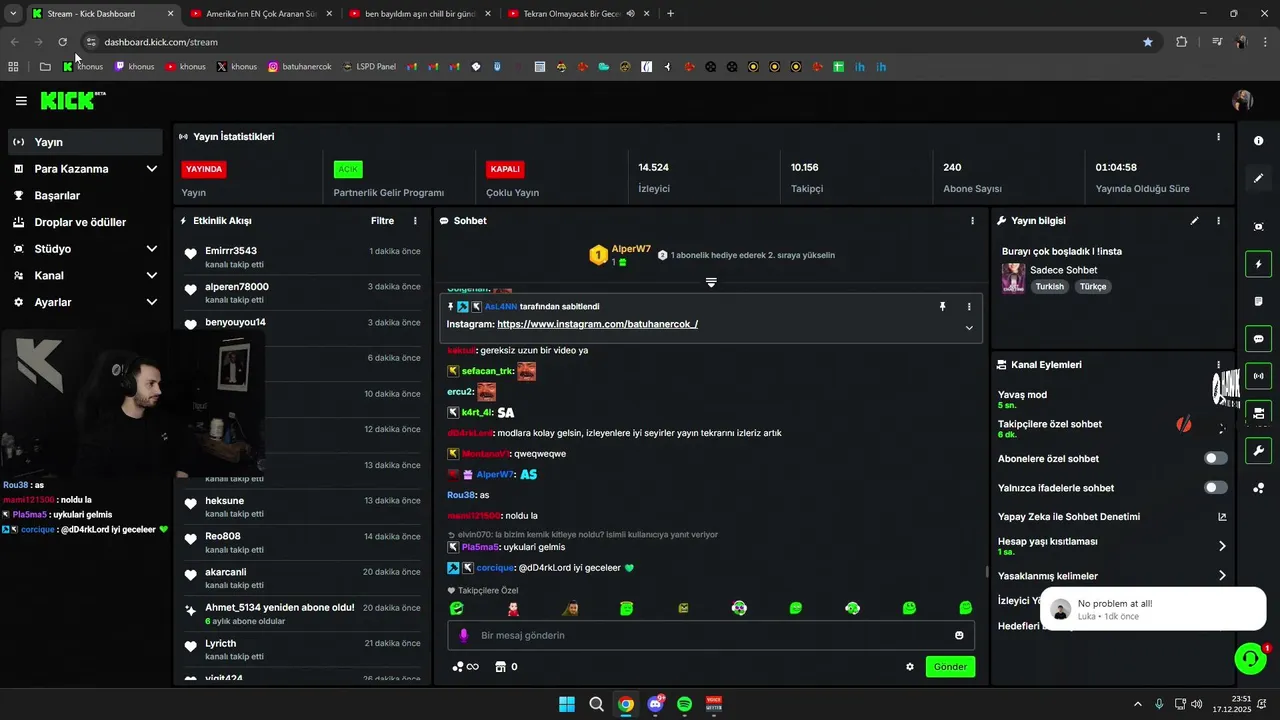Click the chat scroll-down indicator above pinned message
The image size is (1280, 720).
711,283
